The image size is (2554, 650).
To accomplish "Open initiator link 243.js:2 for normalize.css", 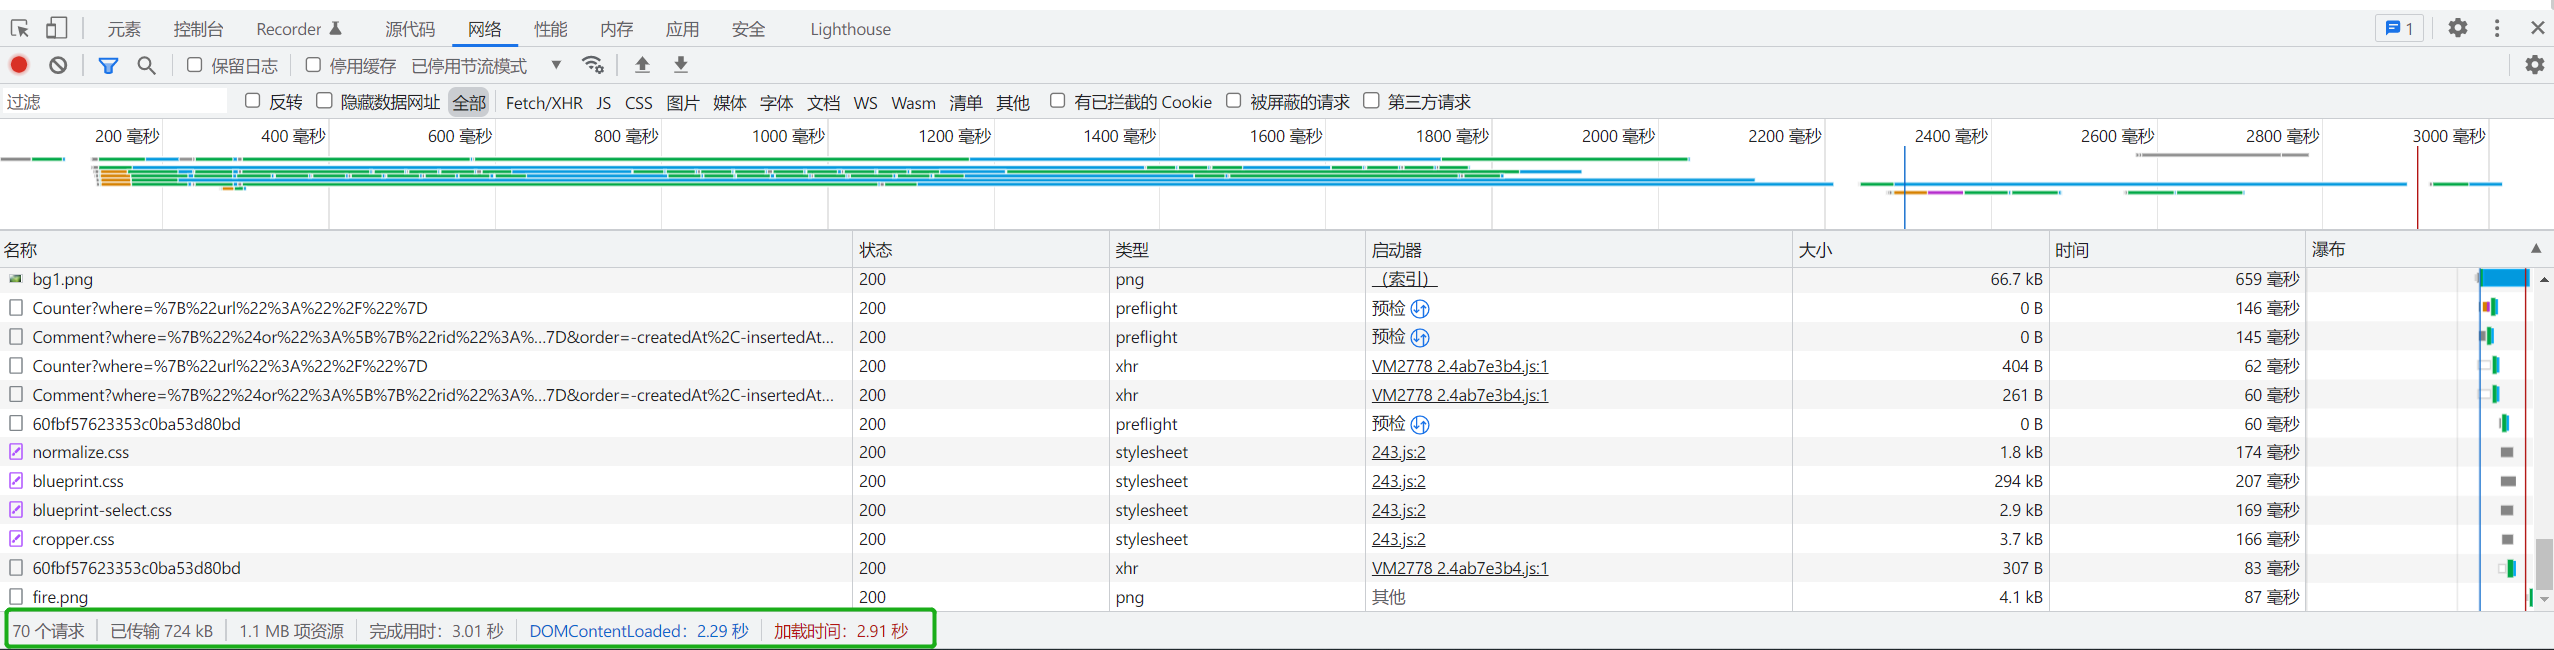I will (x=1398, y=452).
